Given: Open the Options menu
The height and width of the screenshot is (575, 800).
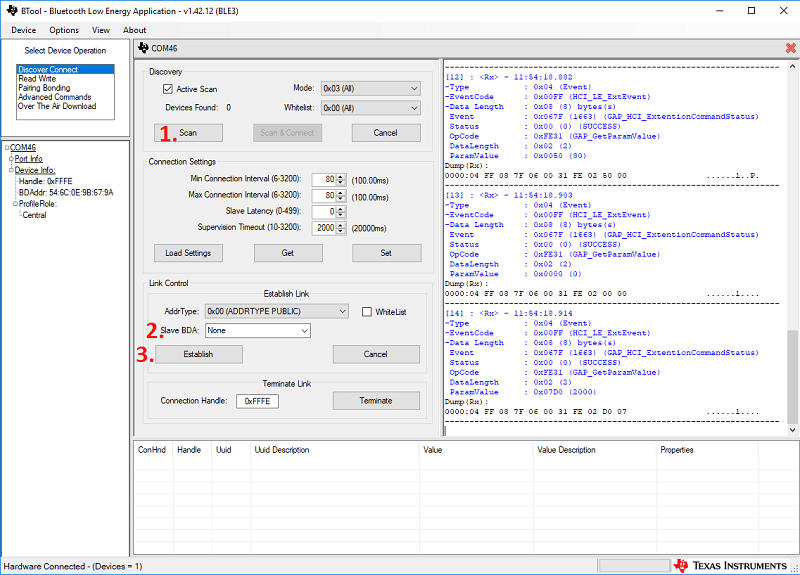Looking at the screenshot, I should pyautogui.click(x=64, y=30).
